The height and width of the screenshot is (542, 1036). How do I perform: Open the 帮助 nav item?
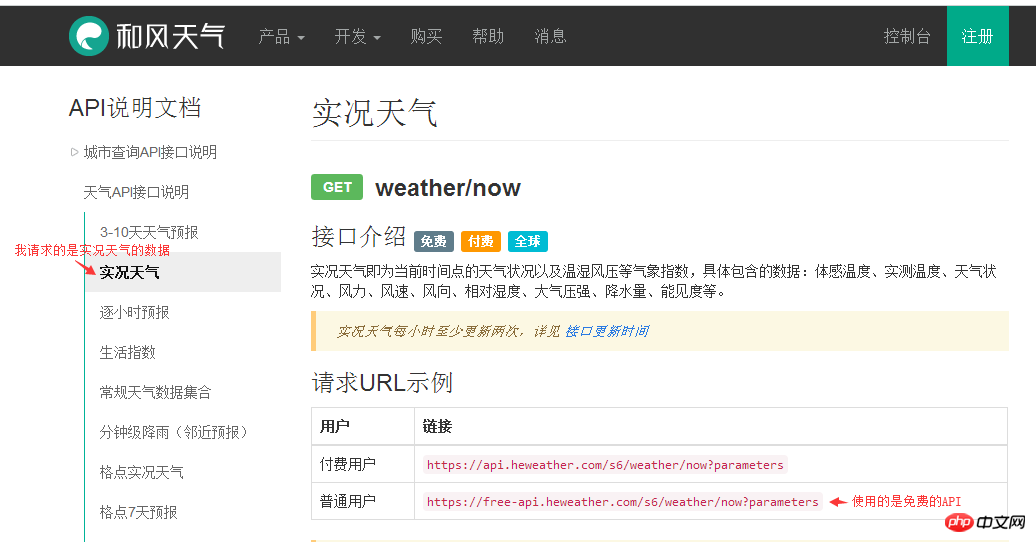[x=488, y=36]
